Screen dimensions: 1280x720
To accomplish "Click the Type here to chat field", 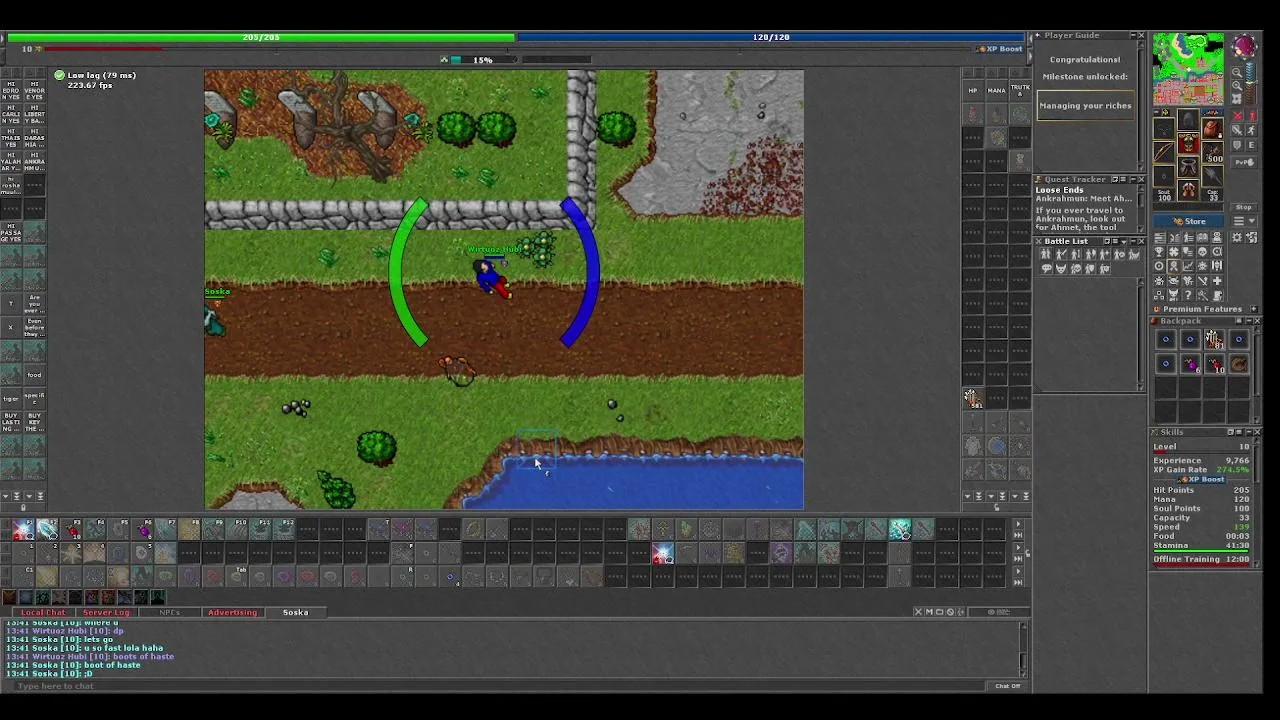I will coord(500,686).
